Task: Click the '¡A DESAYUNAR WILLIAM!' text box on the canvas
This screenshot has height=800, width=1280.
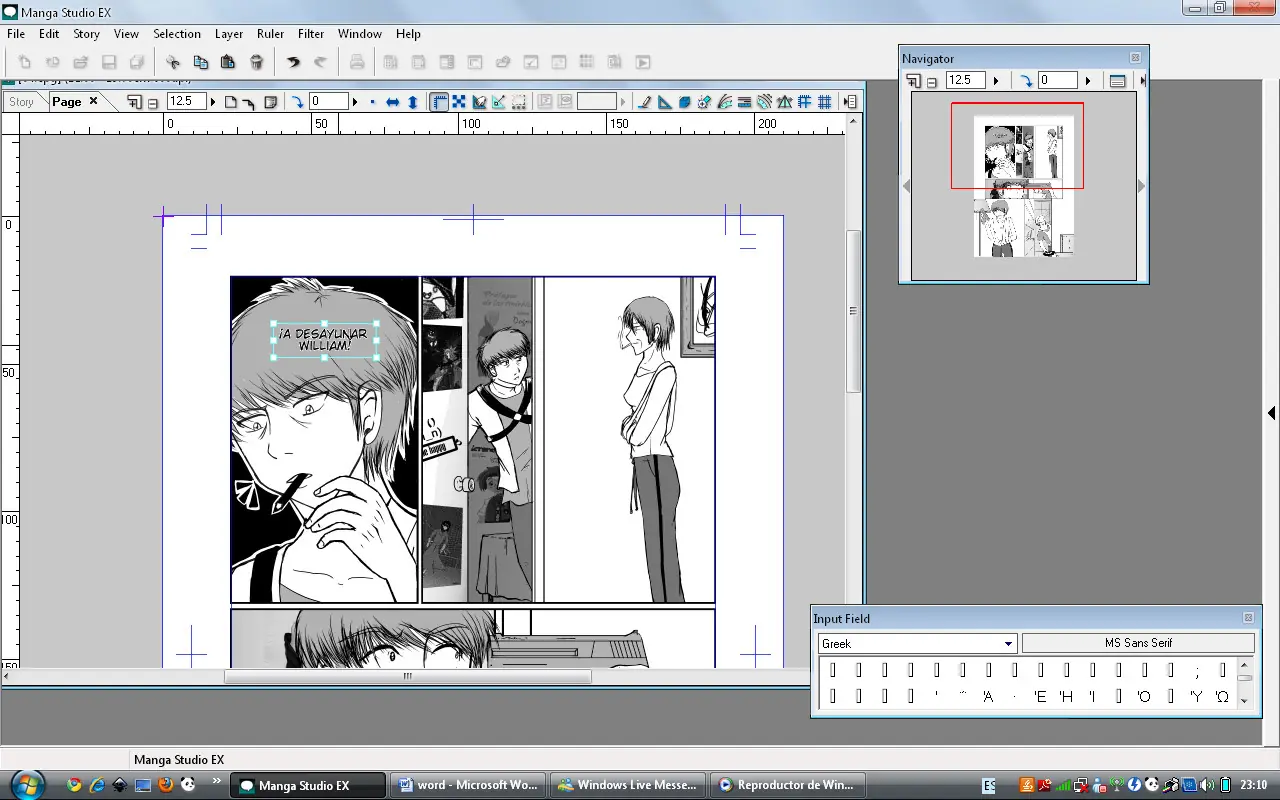Action: click(x=325, y=340)
